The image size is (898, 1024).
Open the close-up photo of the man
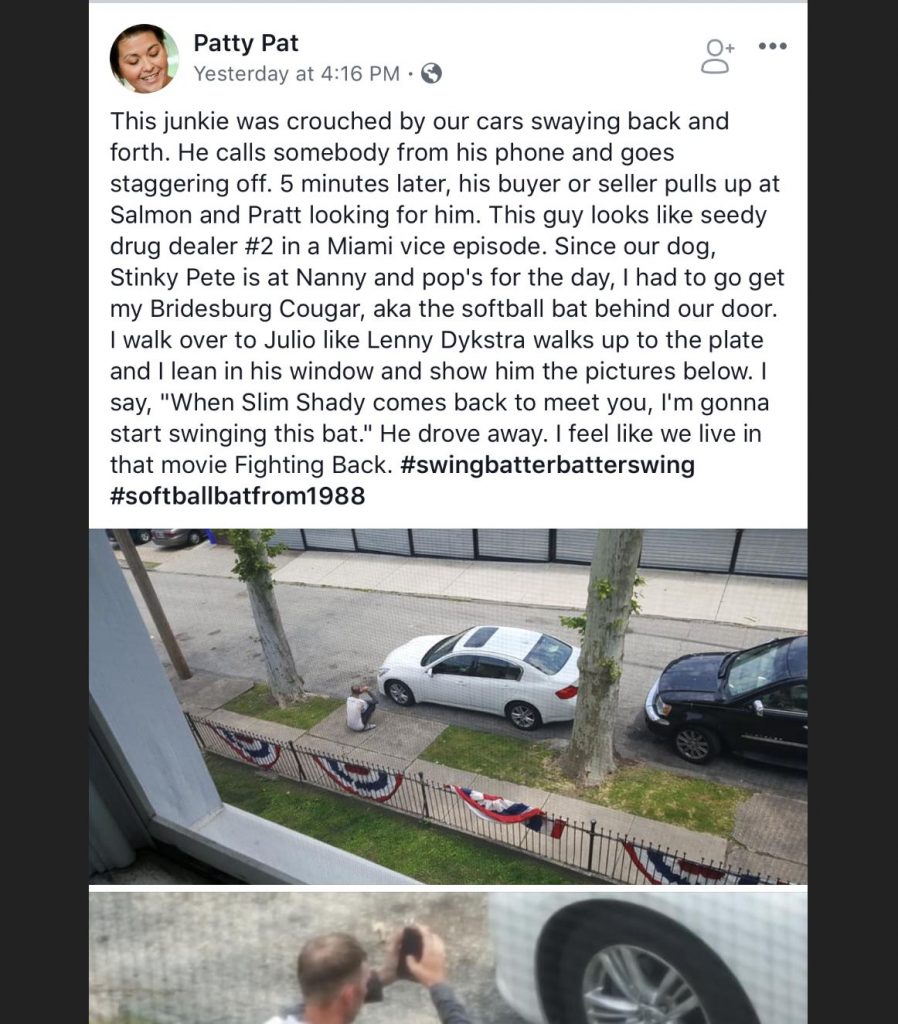pos(448,958)
